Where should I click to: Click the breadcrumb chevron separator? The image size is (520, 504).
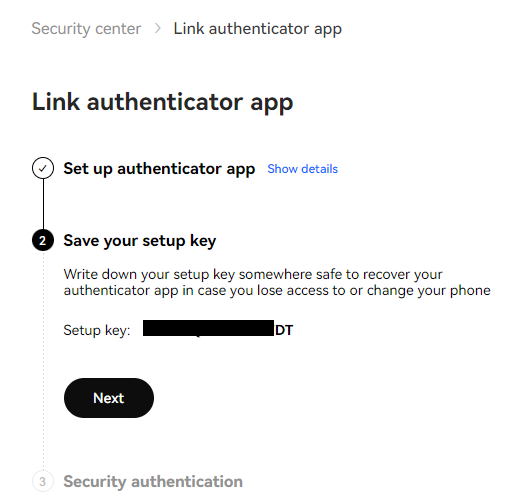[158, 29]
